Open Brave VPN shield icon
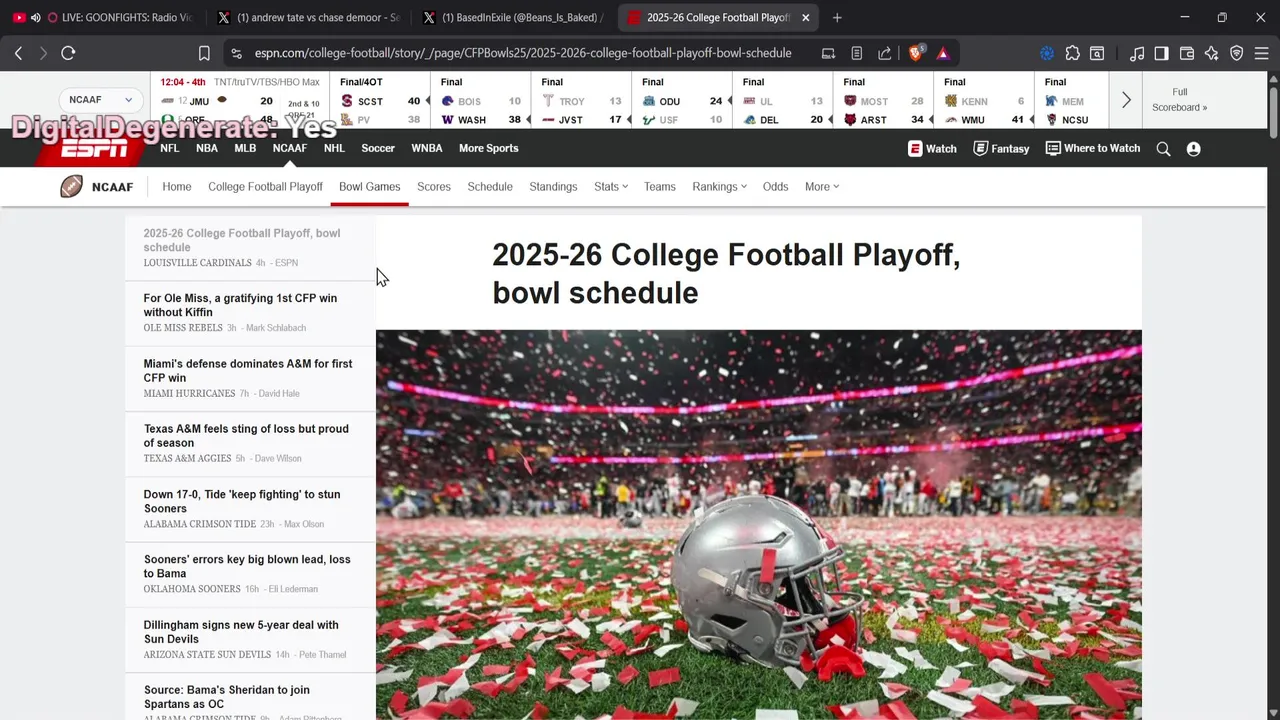The width and height of the screenshot is (1280, 720). [1236, 53]
